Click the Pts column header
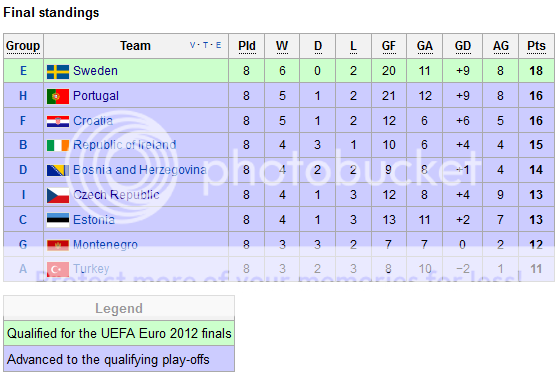Image resolution: width=557 pixels, height=373 pixels. 536,46
